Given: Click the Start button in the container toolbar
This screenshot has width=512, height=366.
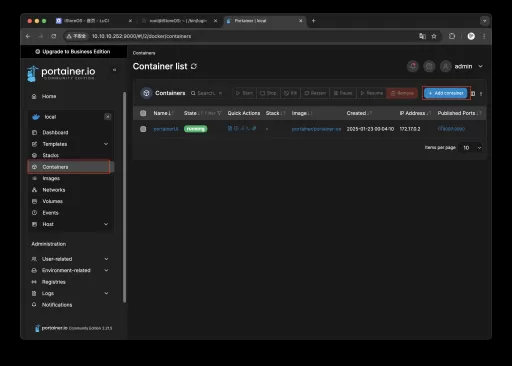Looking at the screenshot, I should 244,93.
